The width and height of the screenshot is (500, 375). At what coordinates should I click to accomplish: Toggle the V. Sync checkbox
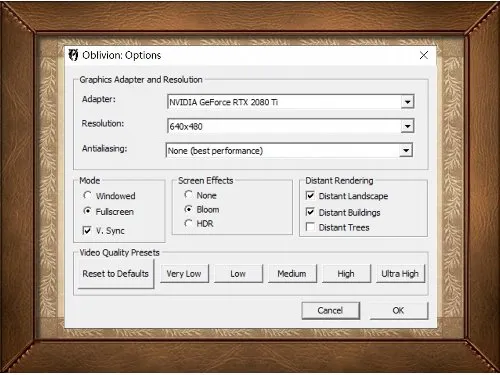[x=87, y=230]
